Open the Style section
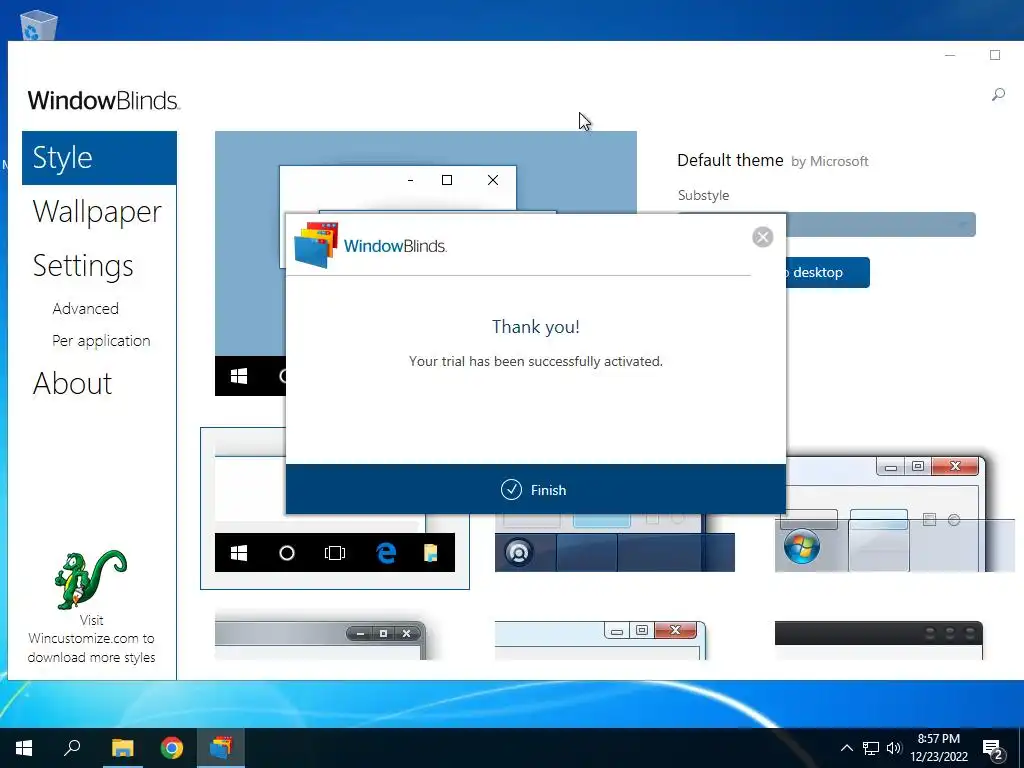The height and width of the screenshot is (768, 1024). tap(99, 158)
